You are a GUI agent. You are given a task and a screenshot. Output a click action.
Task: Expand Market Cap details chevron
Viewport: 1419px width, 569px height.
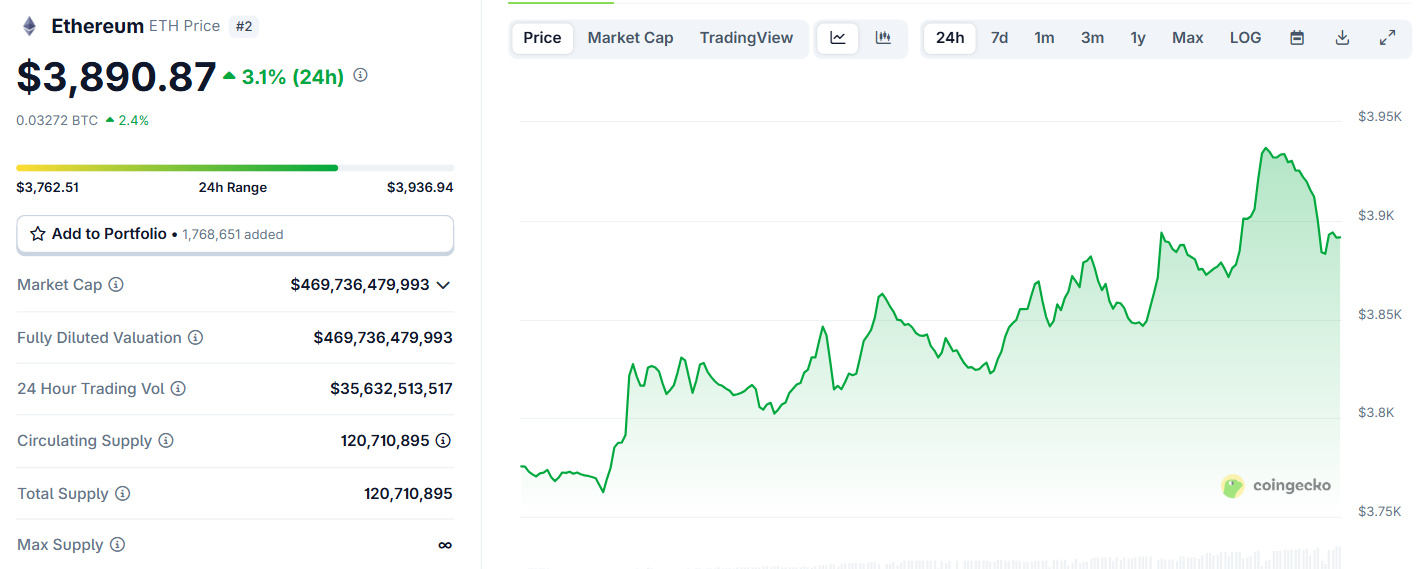pyautogui.click(x=443, y=285)
